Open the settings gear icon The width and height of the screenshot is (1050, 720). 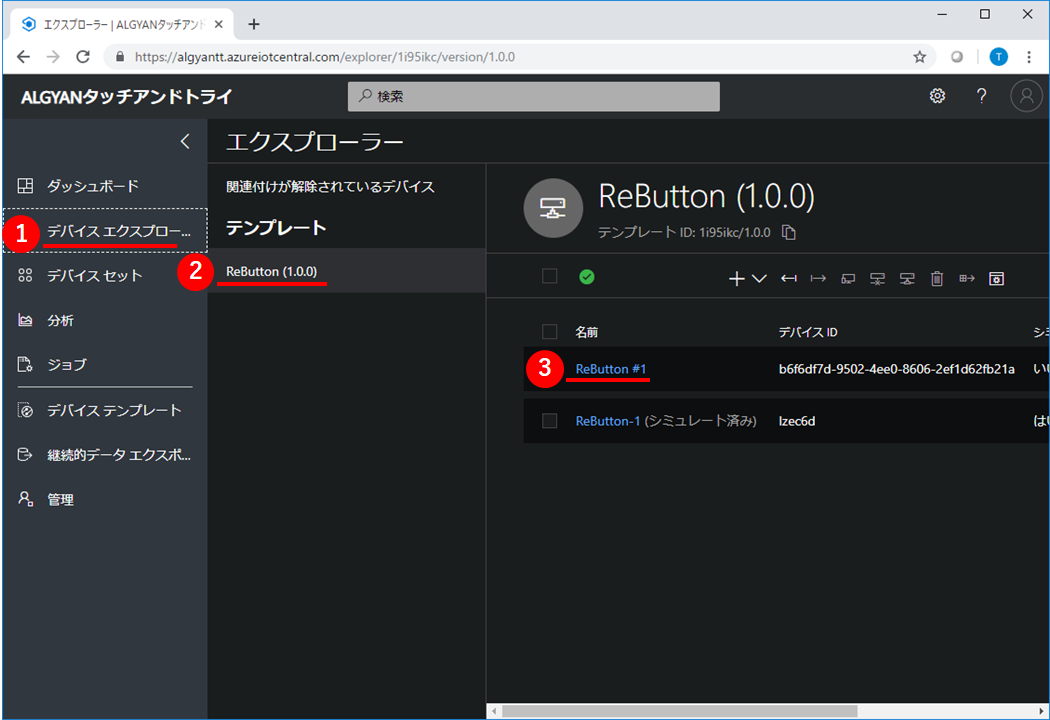point(938,96)
